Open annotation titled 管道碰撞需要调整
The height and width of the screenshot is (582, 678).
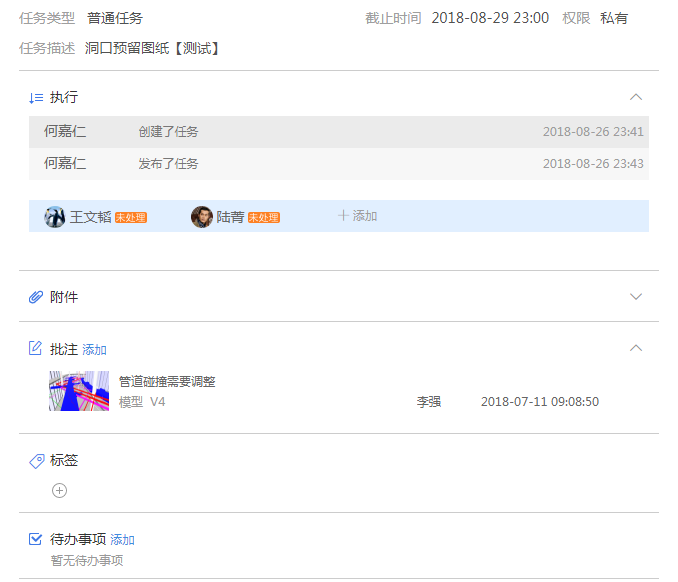167,381
